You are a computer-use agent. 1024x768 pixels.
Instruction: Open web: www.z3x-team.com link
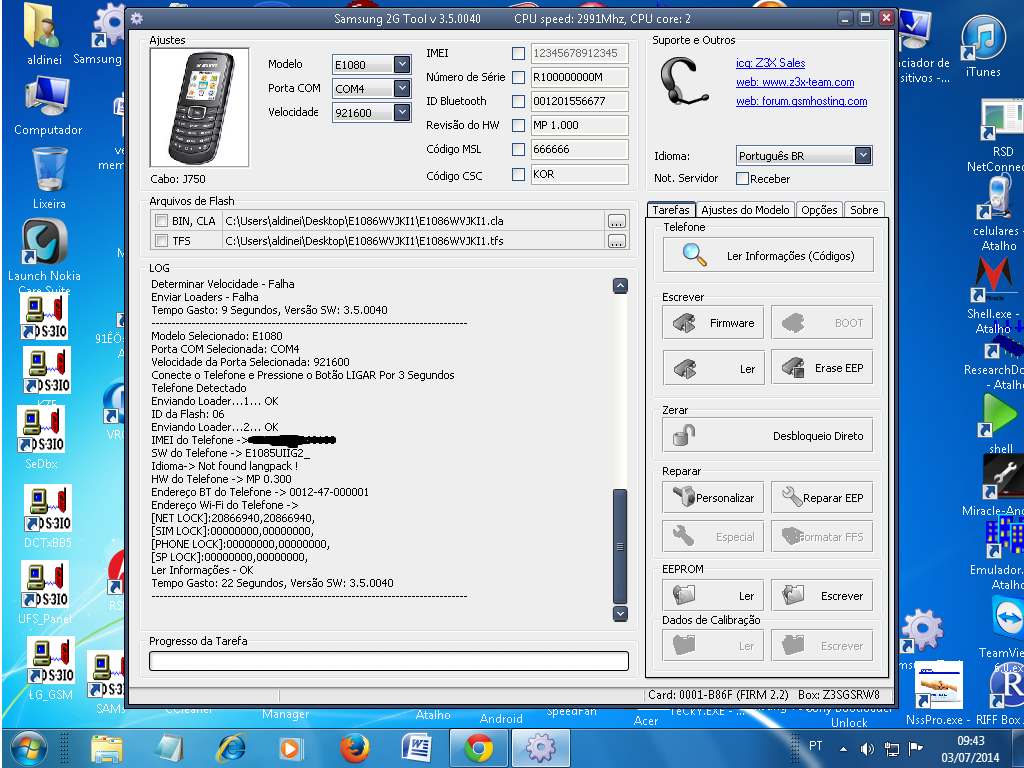click(x=795, y=82)
